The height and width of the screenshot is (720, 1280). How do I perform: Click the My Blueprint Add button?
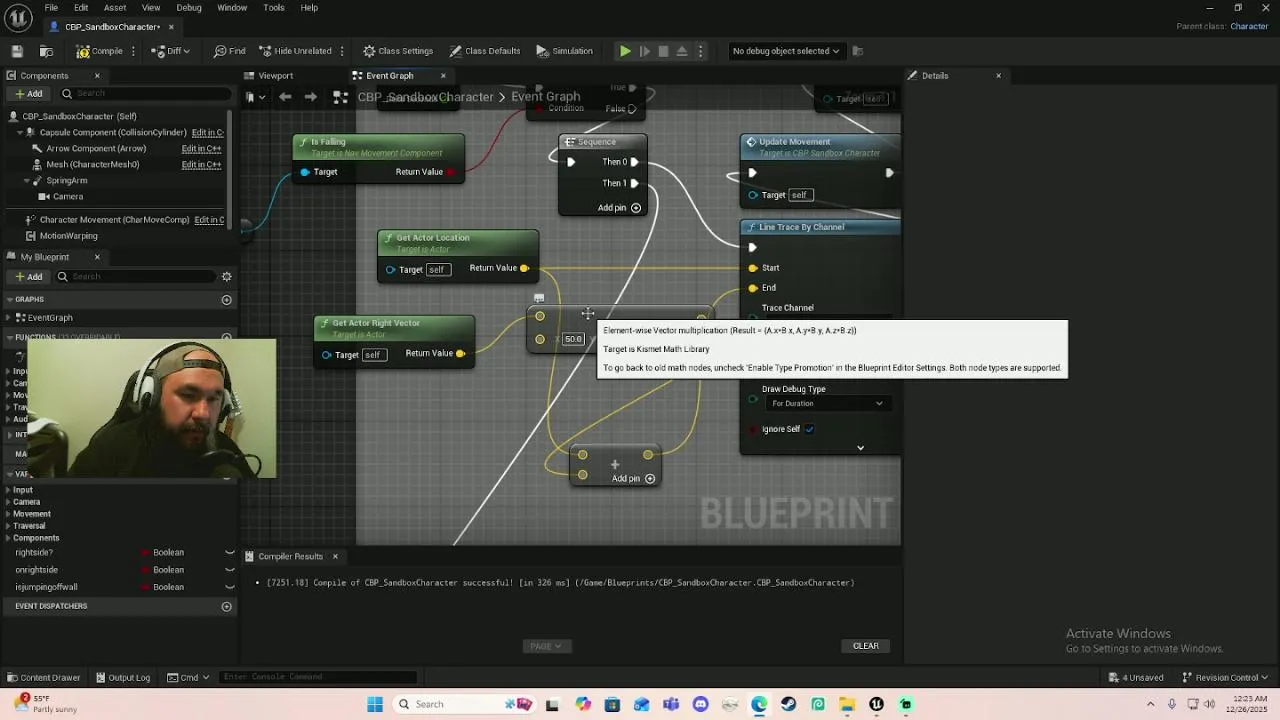[x=28, y=277]
